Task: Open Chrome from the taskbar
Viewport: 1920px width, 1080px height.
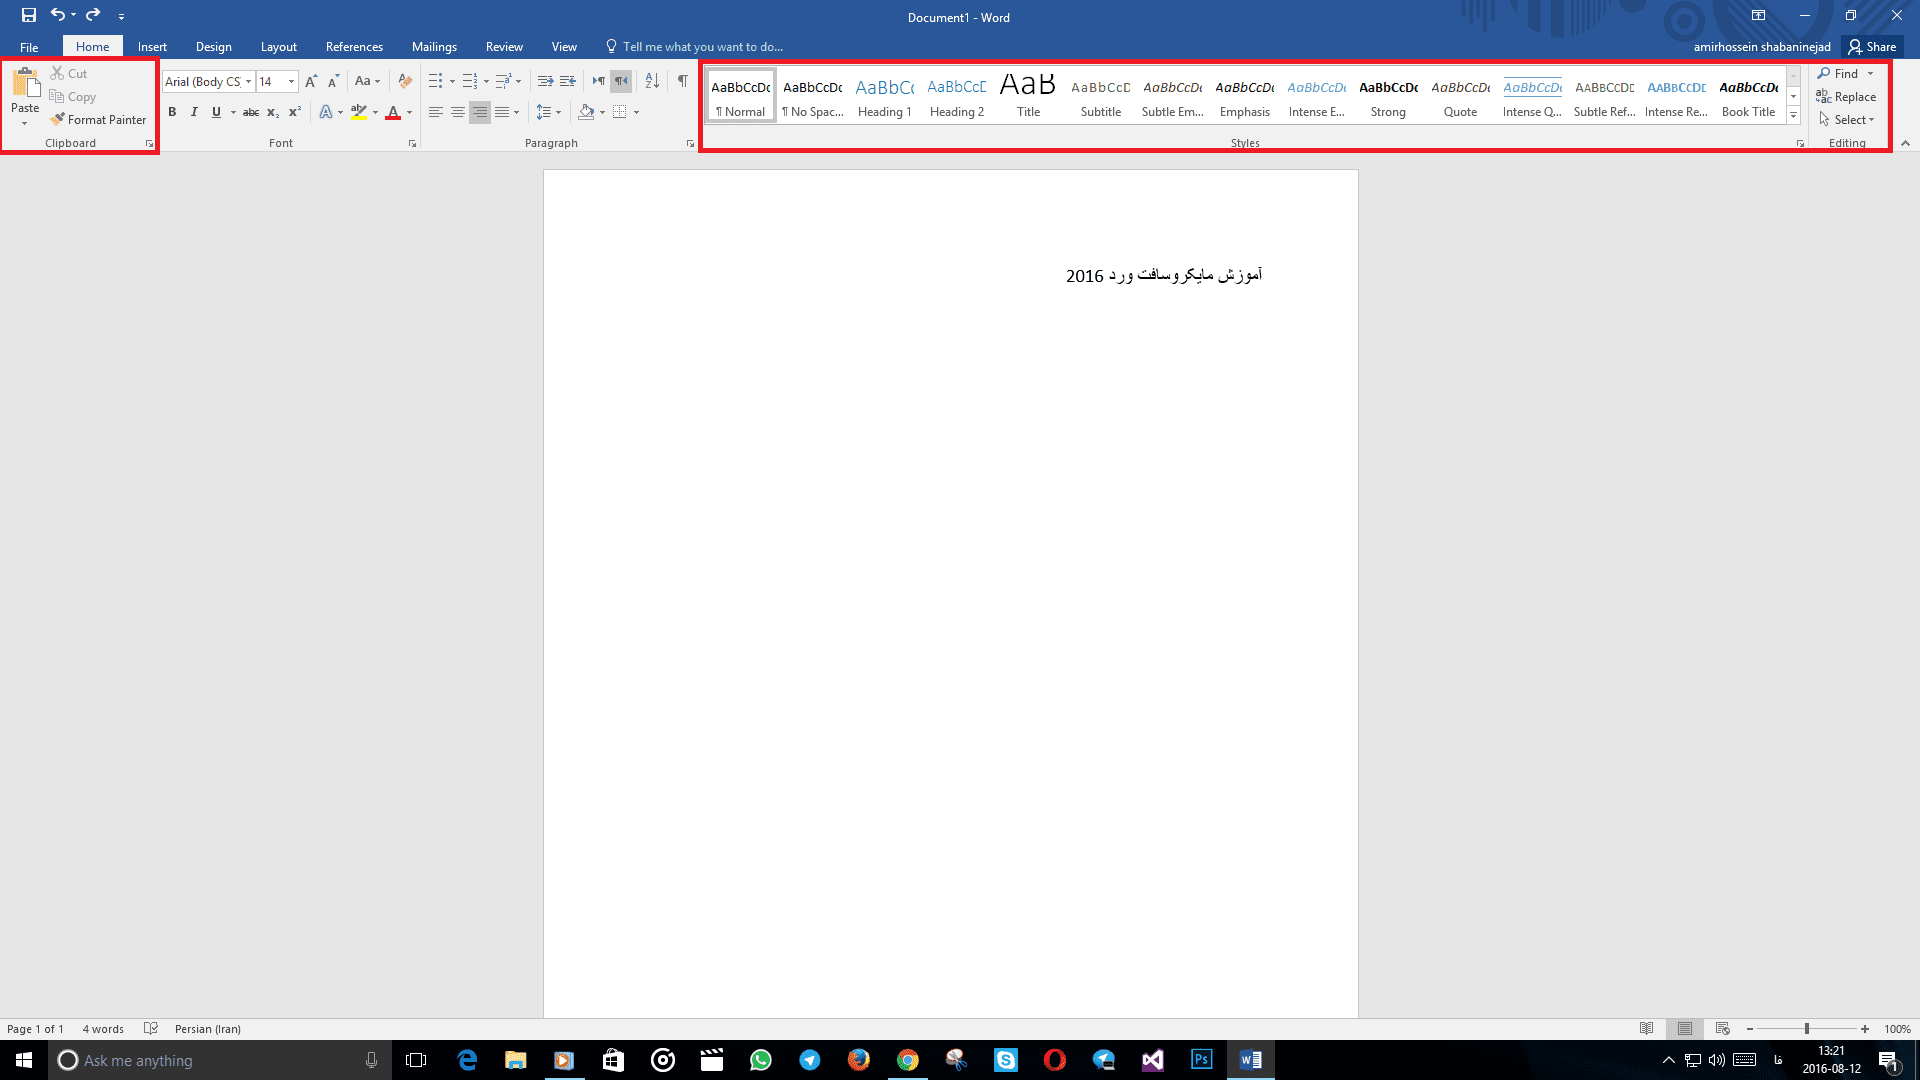Action: 907,1060
